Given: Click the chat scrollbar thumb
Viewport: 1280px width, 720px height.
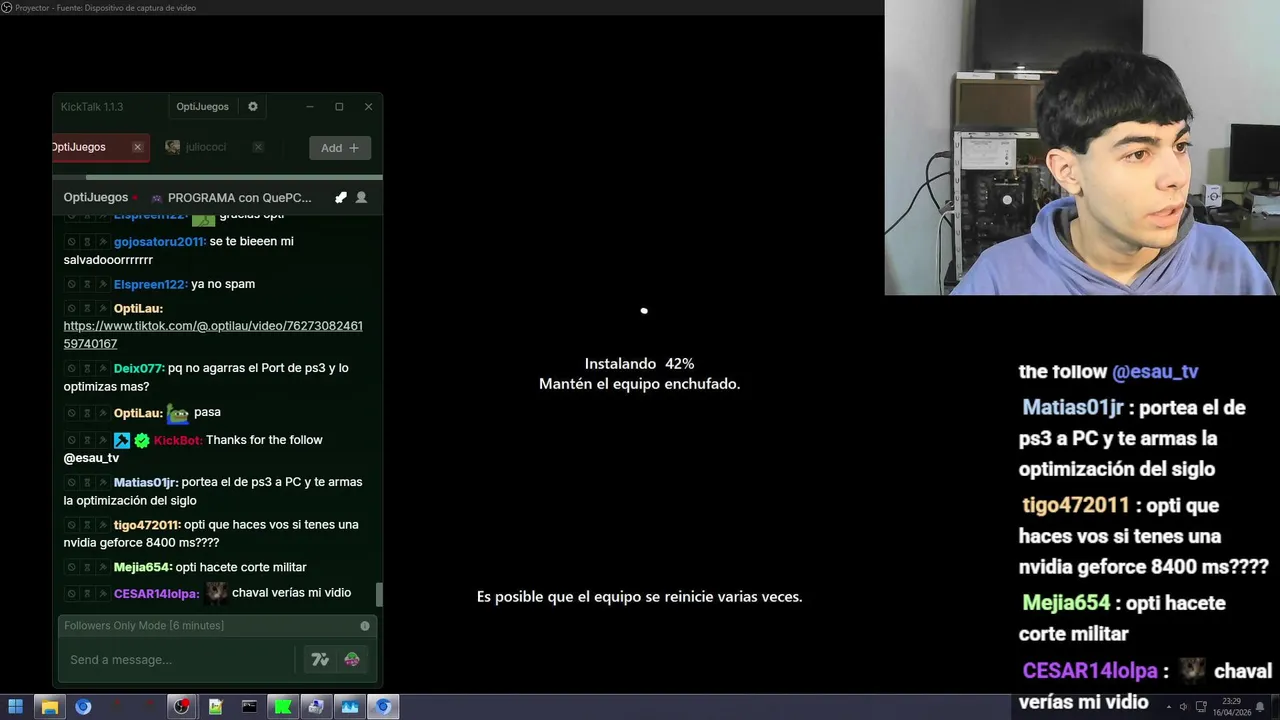Looking at the screenshot, I should pos(378,594).
